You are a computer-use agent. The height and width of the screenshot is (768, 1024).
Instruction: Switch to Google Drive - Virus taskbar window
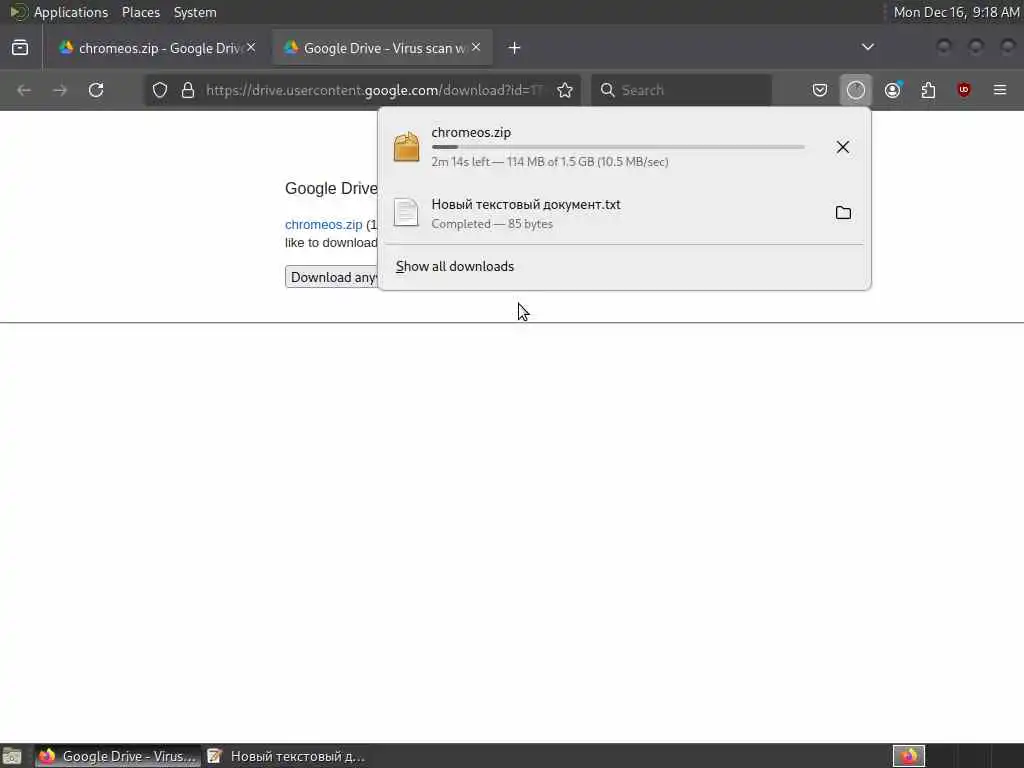(118, 756)
